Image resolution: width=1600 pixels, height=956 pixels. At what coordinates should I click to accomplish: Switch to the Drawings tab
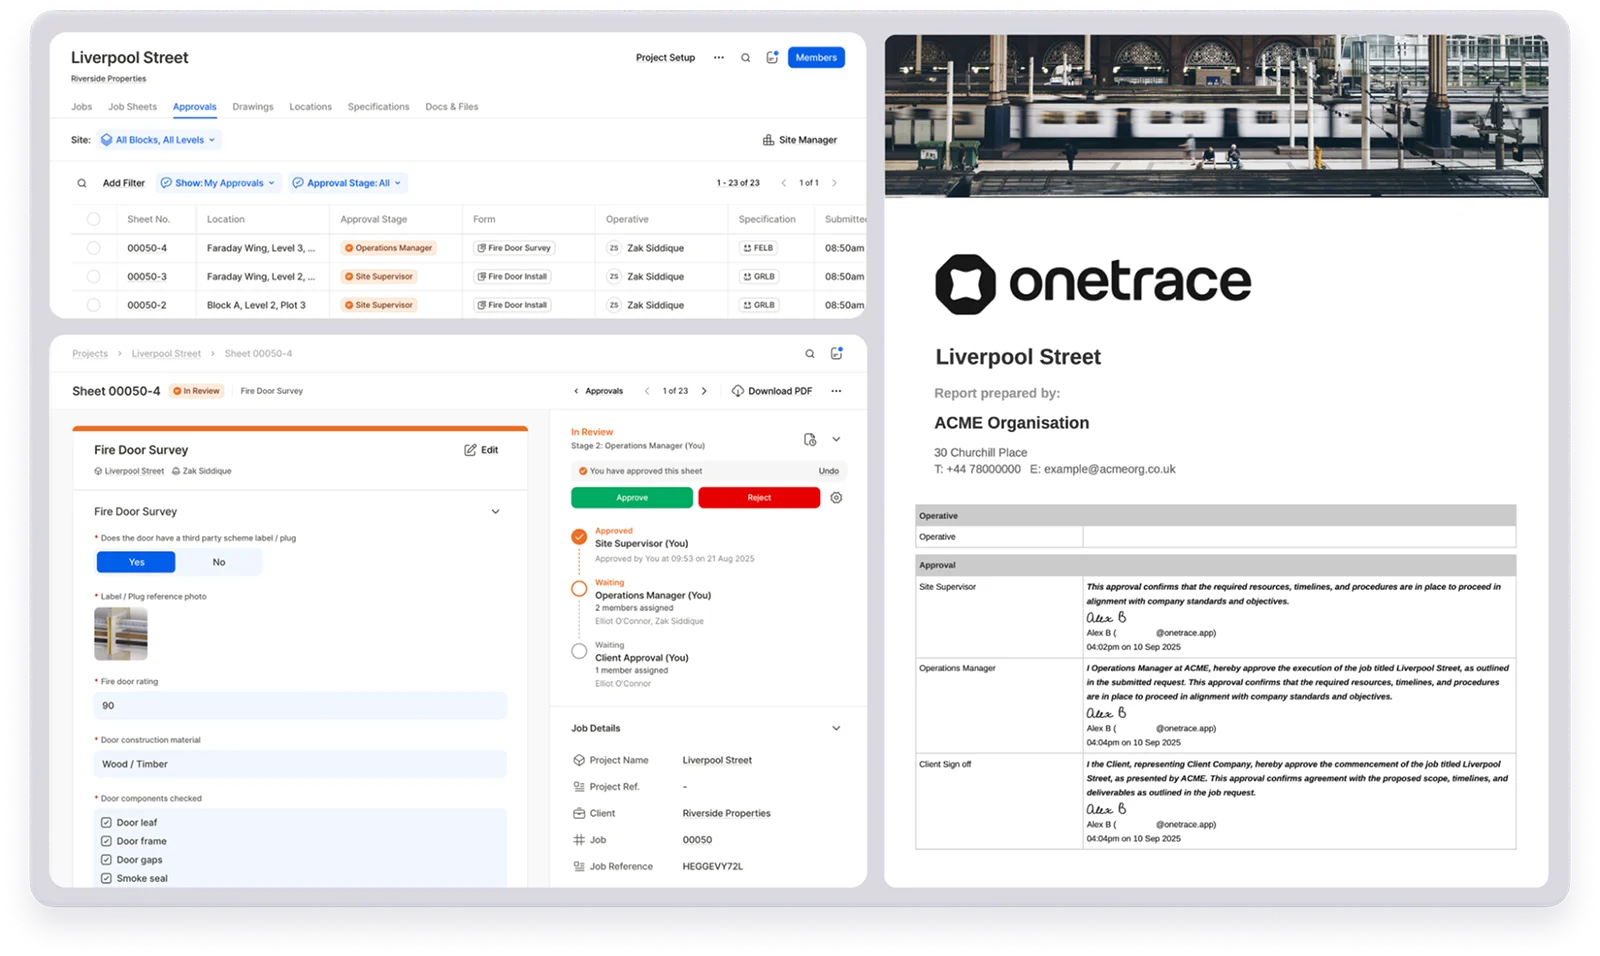252,106
